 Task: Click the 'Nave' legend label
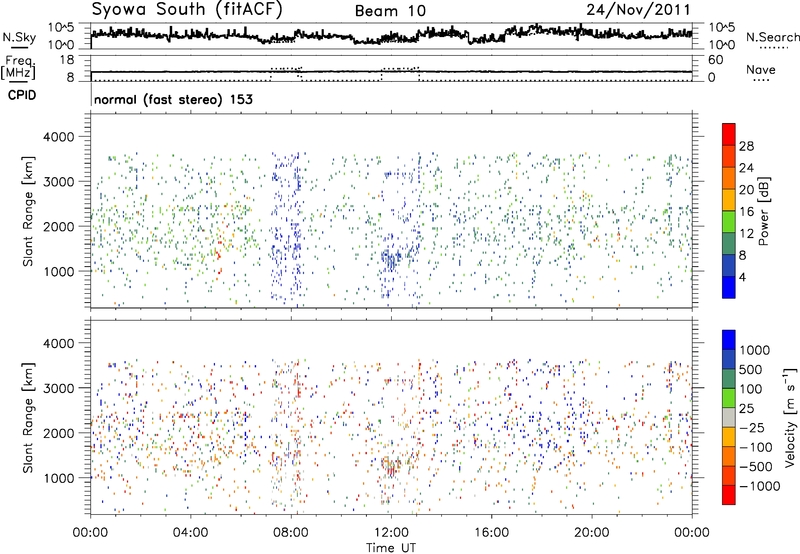761,70
